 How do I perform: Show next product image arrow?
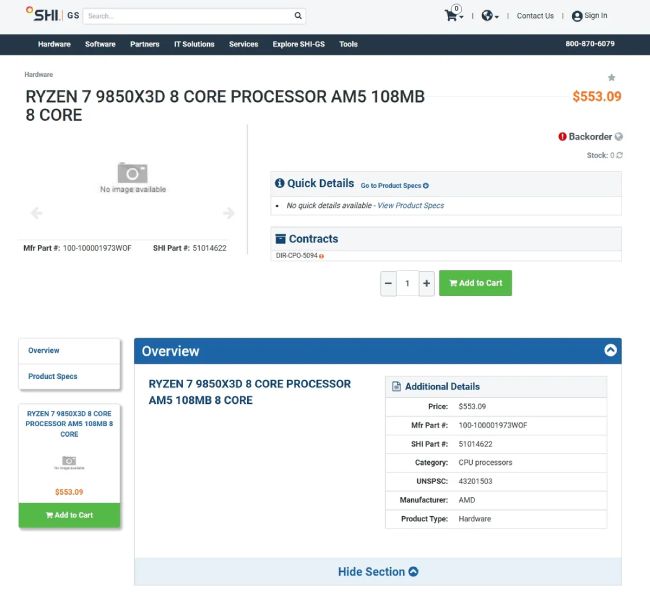coord(228,213)
